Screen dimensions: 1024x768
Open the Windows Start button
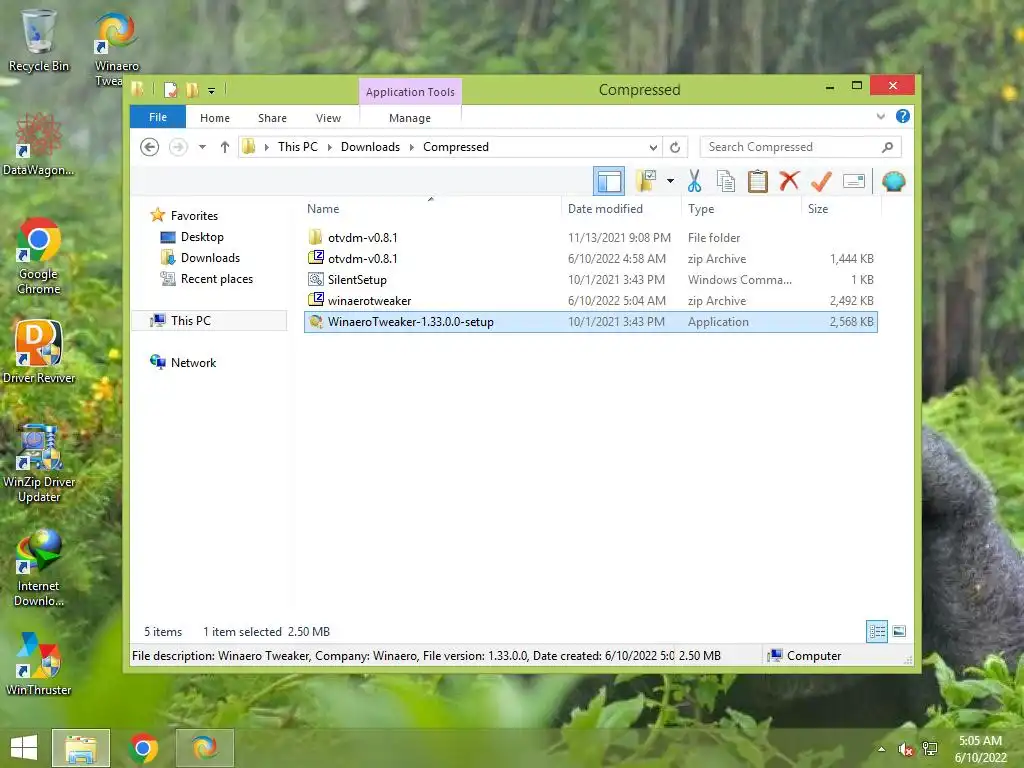click(24, 748)
